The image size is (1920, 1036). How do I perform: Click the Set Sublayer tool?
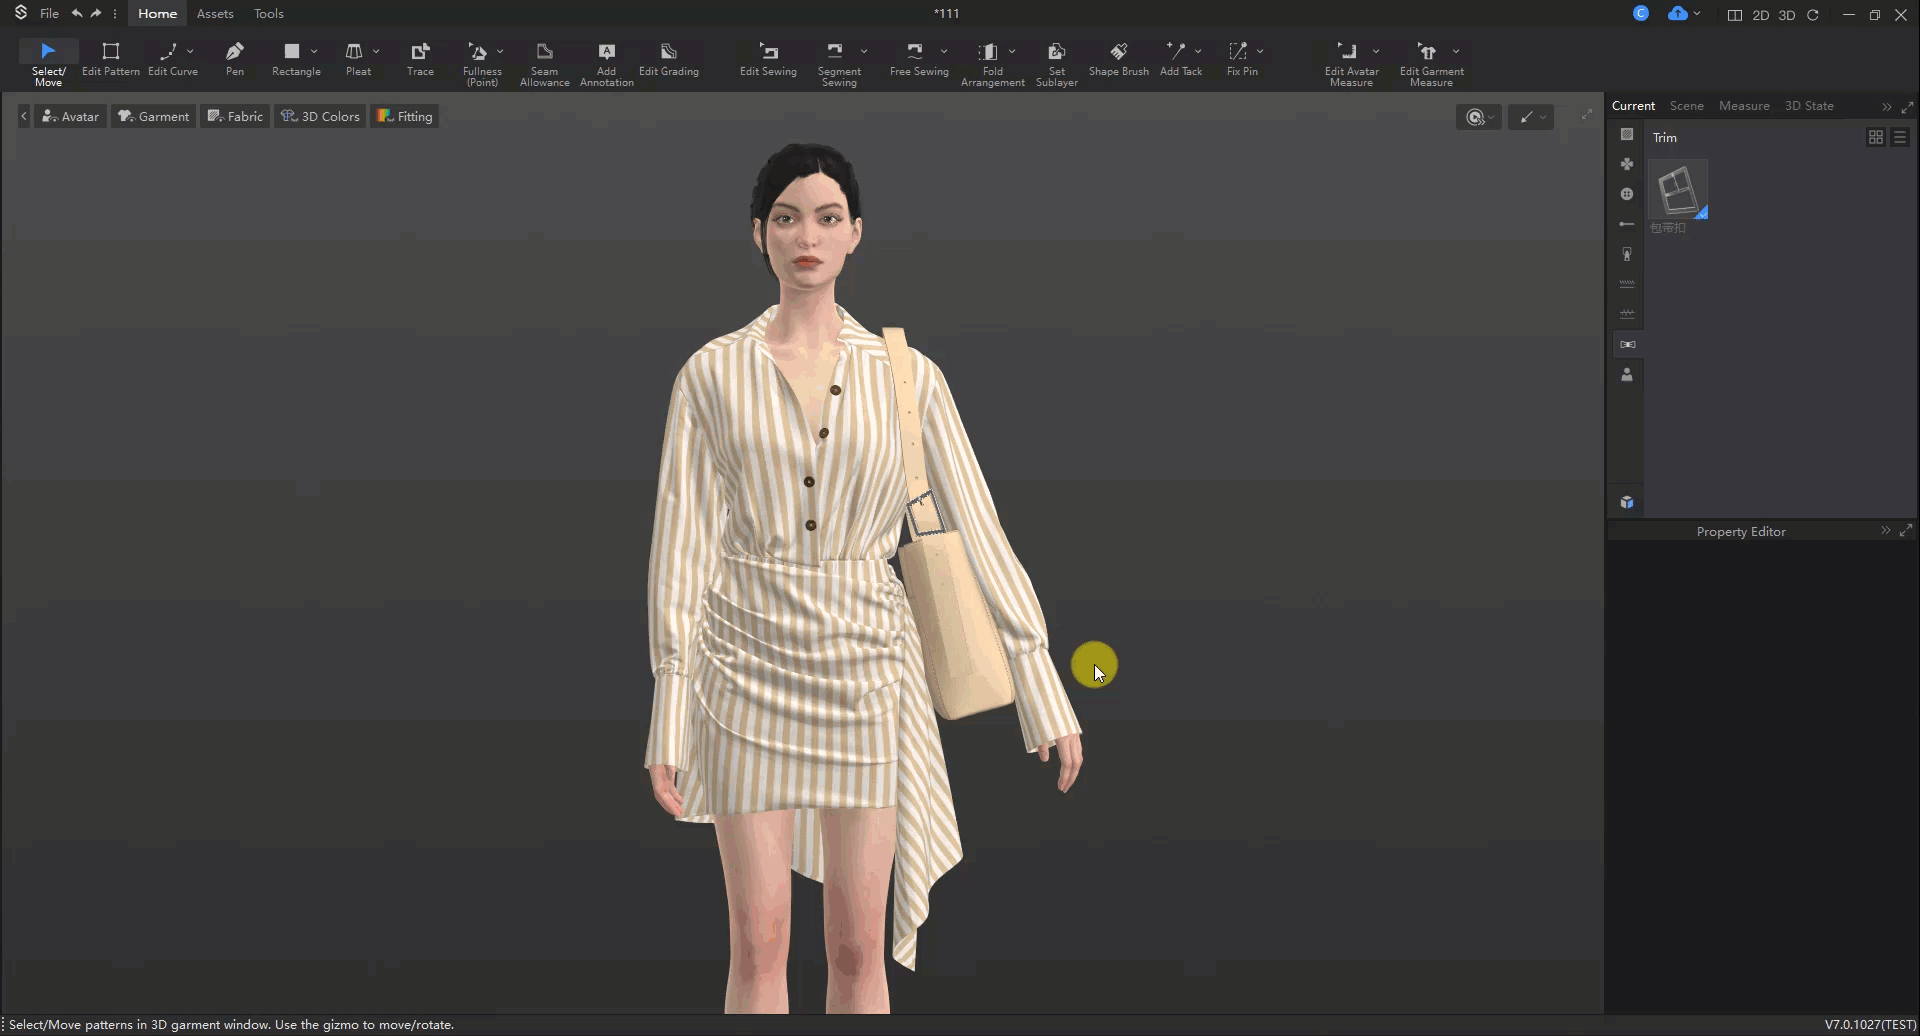click(1056, 64)
